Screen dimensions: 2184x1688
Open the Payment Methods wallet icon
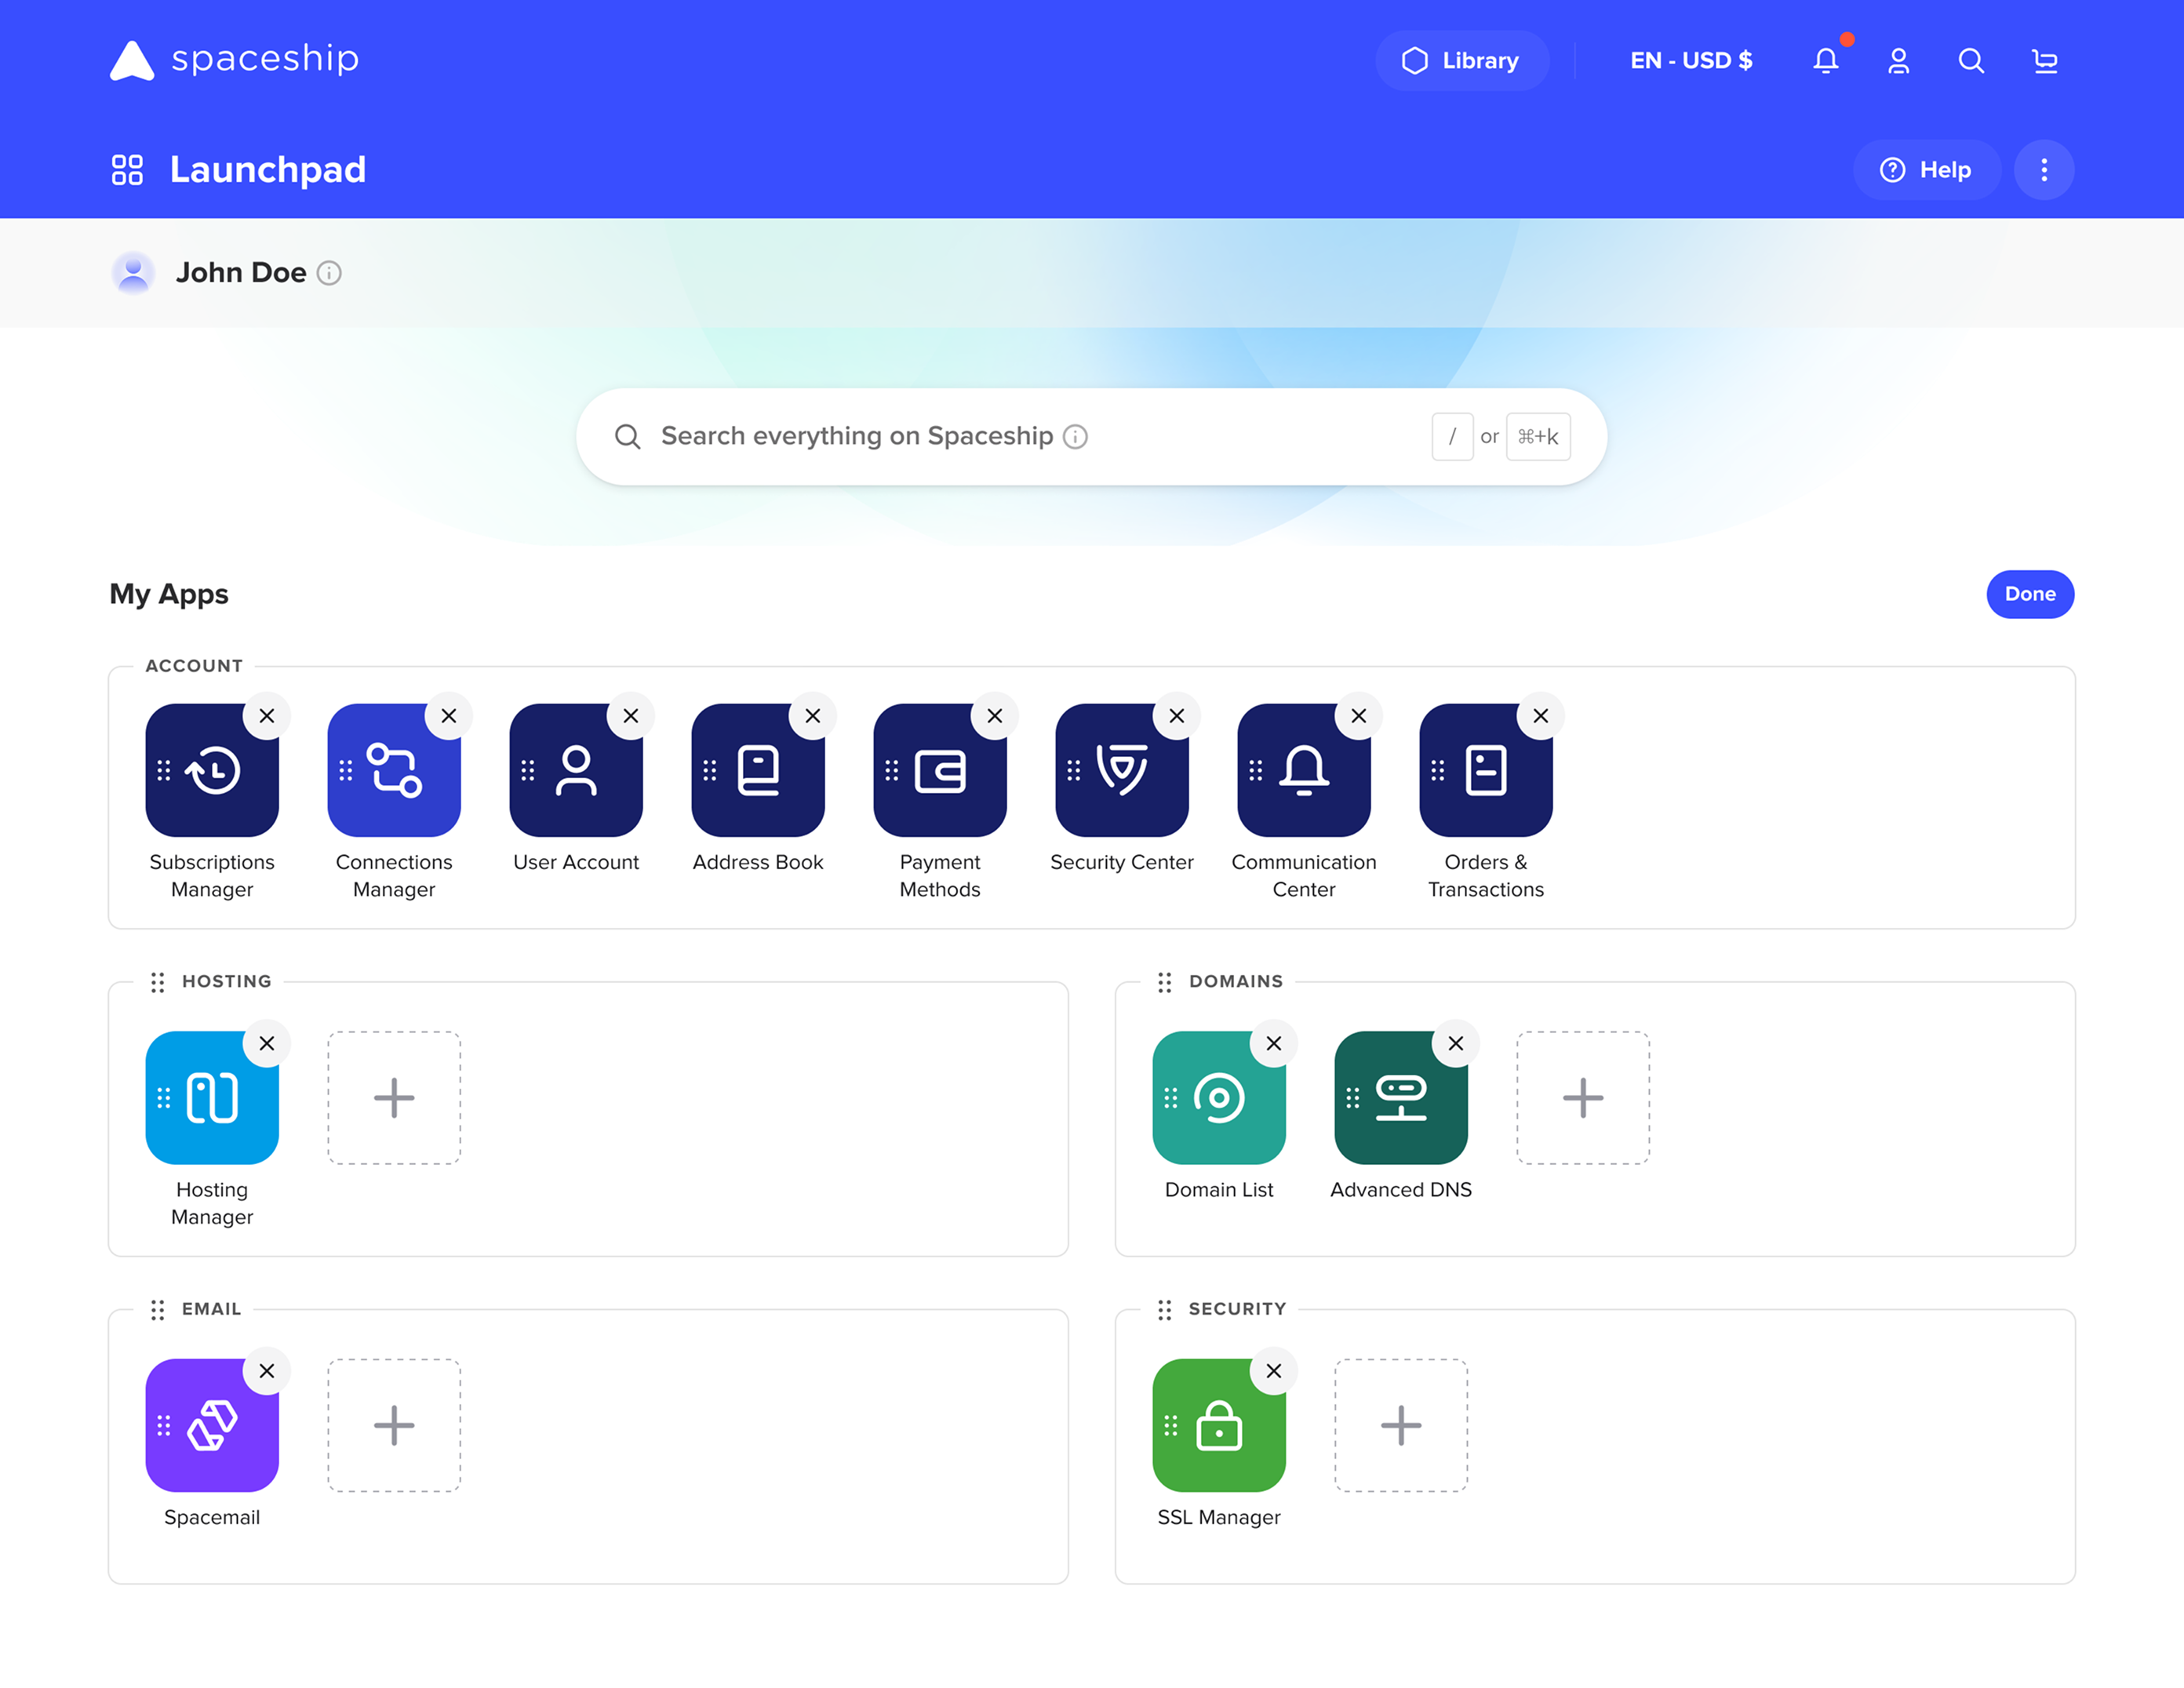pyautogui.click(x=939, y=770)
